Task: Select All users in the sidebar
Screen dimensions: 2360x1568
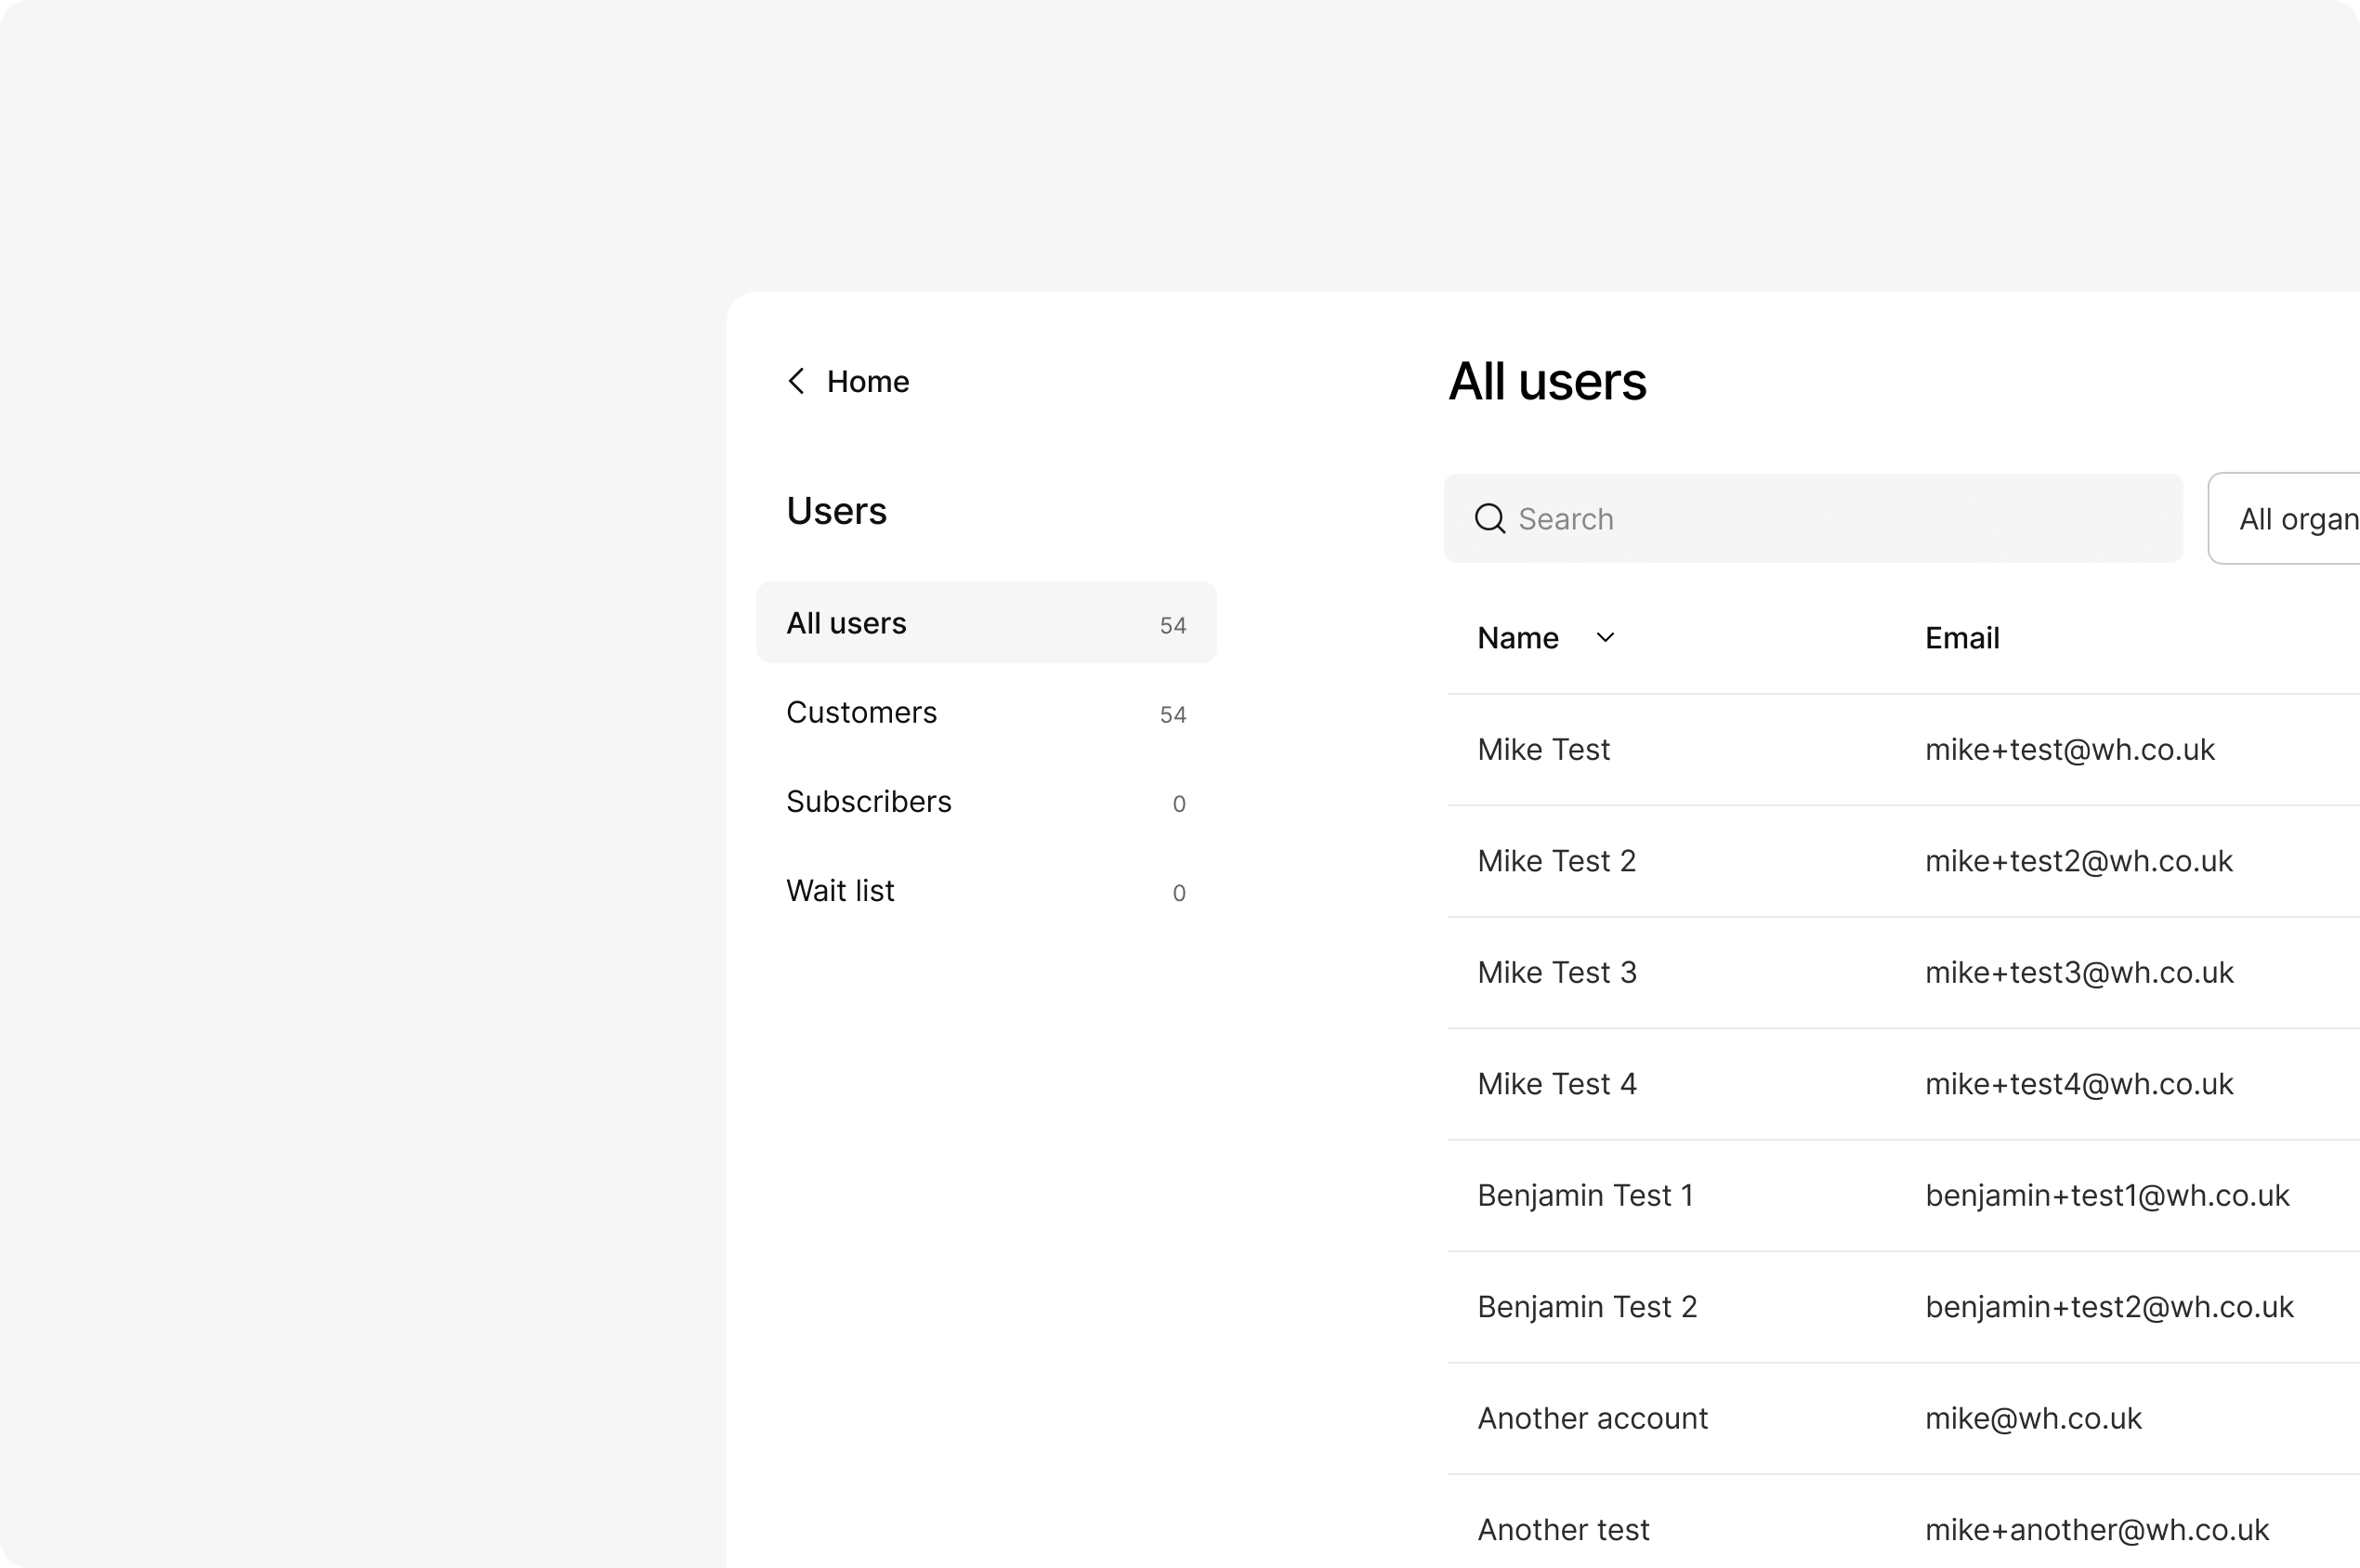Action: (x=985, y=623)
